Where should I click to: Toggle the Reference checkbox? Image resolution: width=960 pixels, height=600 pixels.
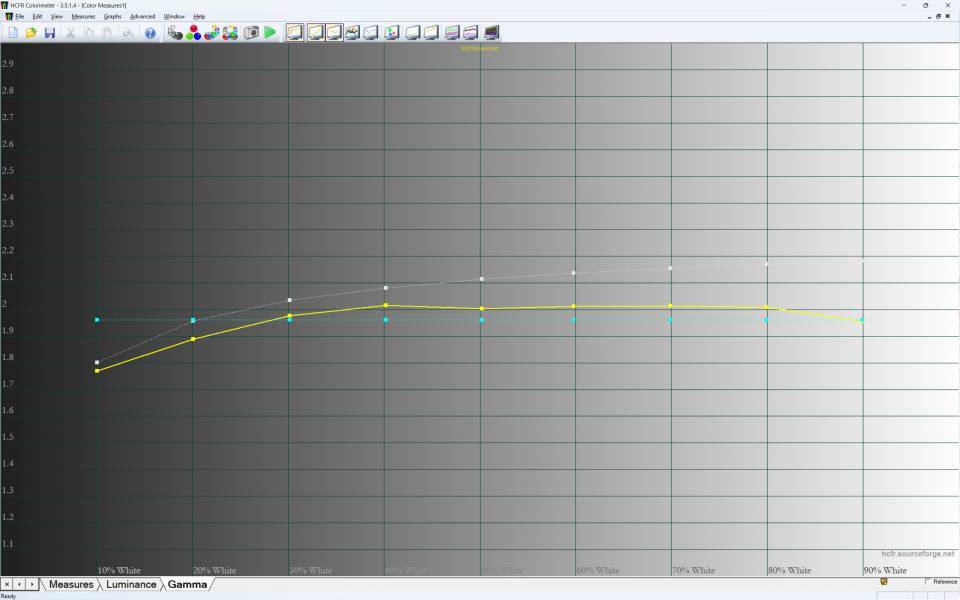928,581
